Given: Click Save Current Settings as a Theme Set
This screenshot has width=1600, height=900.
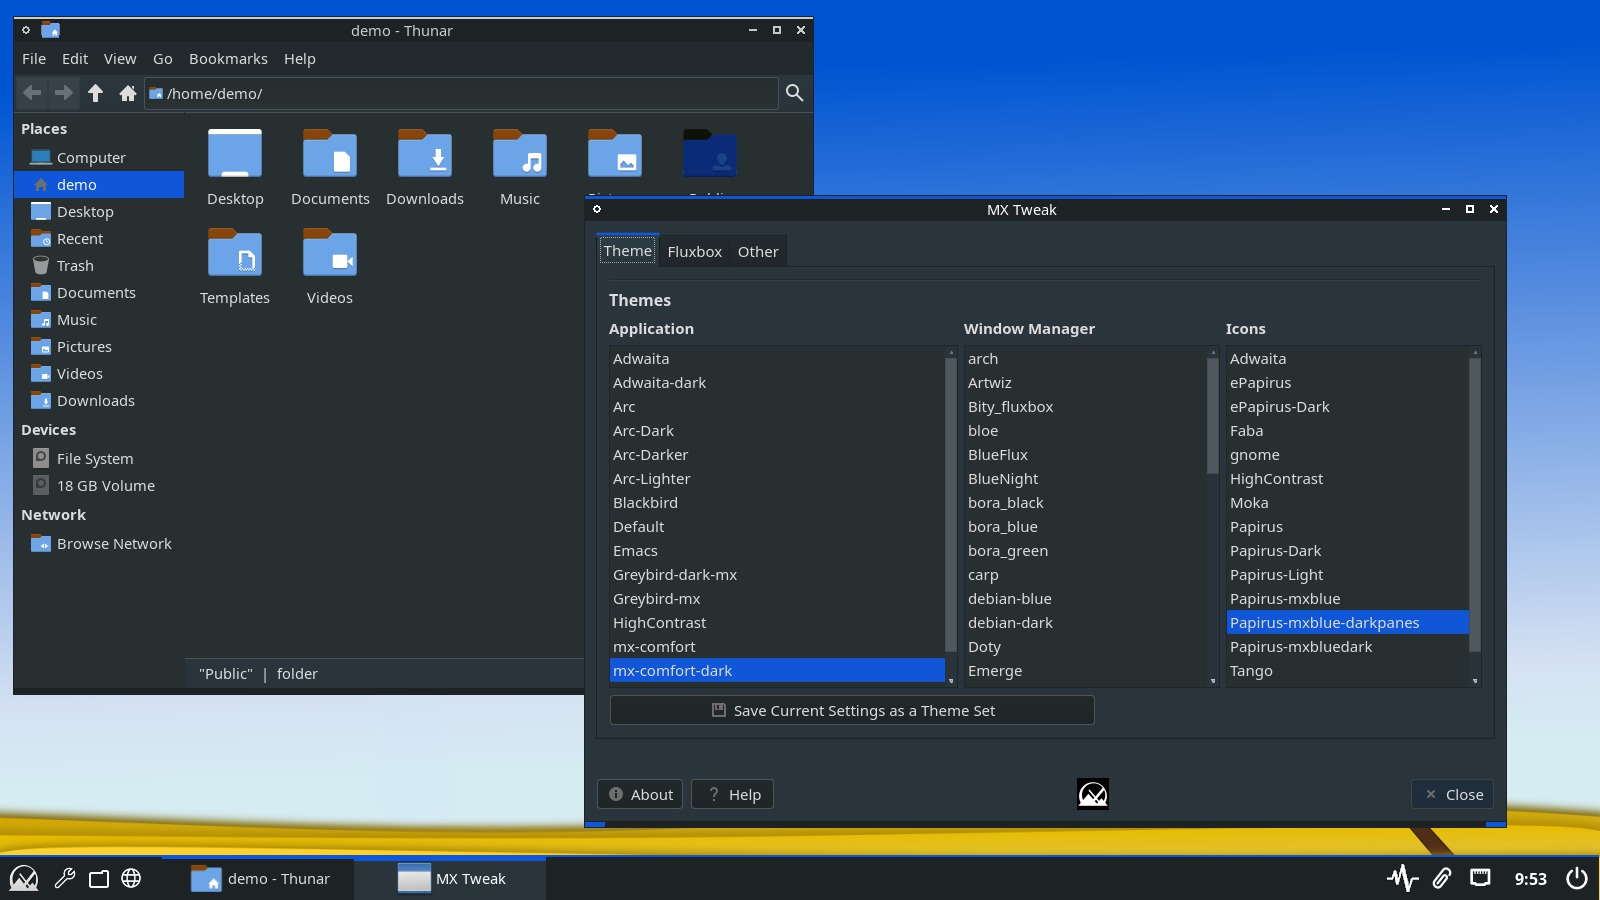Looking at the screenshot, I should tap(852, 710).
